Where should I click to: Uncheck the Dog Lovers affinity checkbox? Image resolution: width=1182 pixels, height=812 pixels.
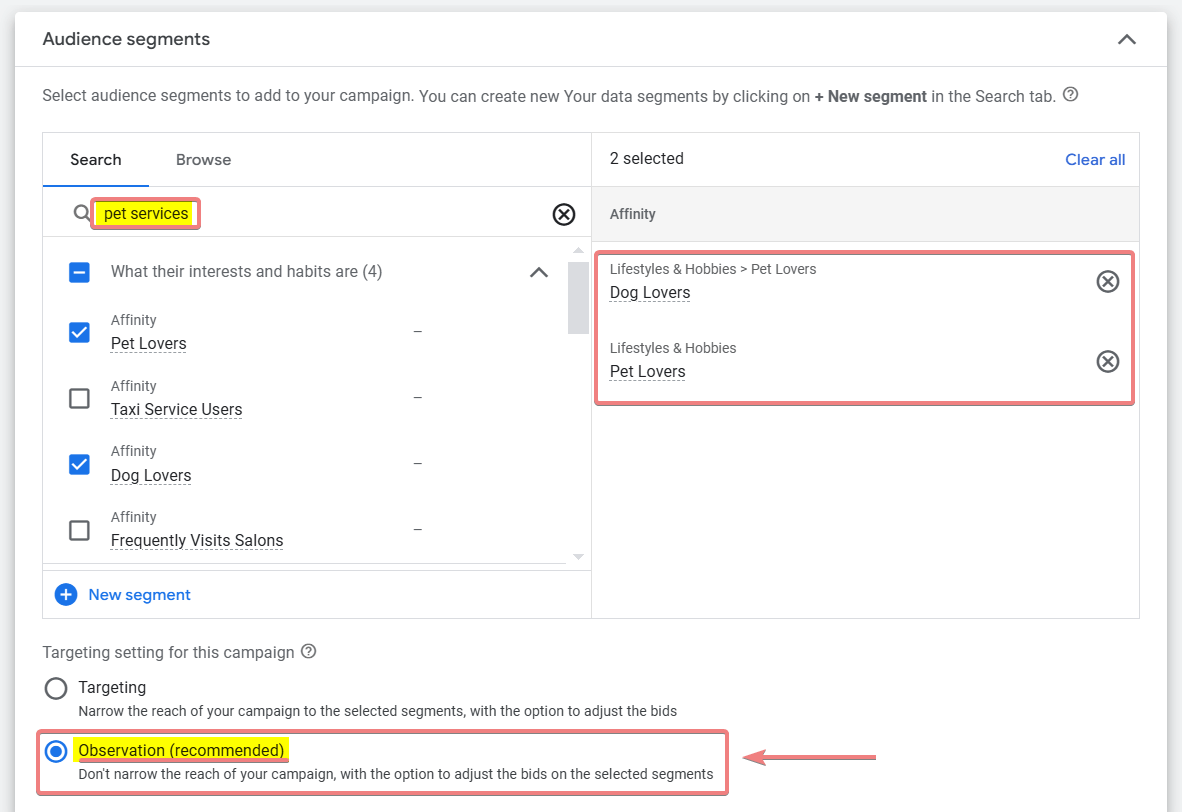[79, 464]
